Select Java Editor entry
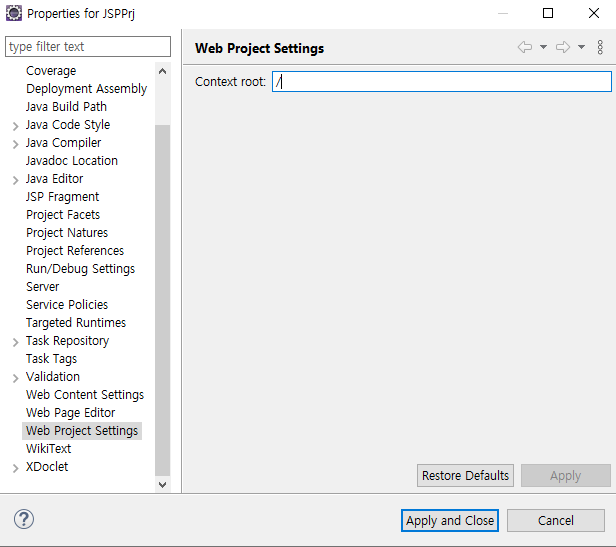The height and width of the screenshot is (547, 616). pyautogui.click(x=55, y=178)
